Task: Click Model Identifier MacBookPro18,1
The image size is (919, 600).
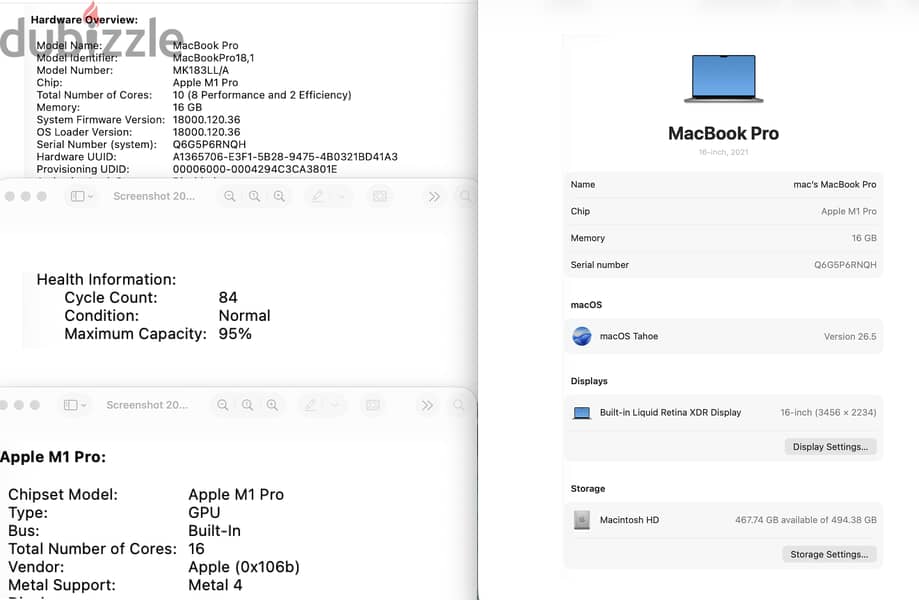Action: point(213,58)
